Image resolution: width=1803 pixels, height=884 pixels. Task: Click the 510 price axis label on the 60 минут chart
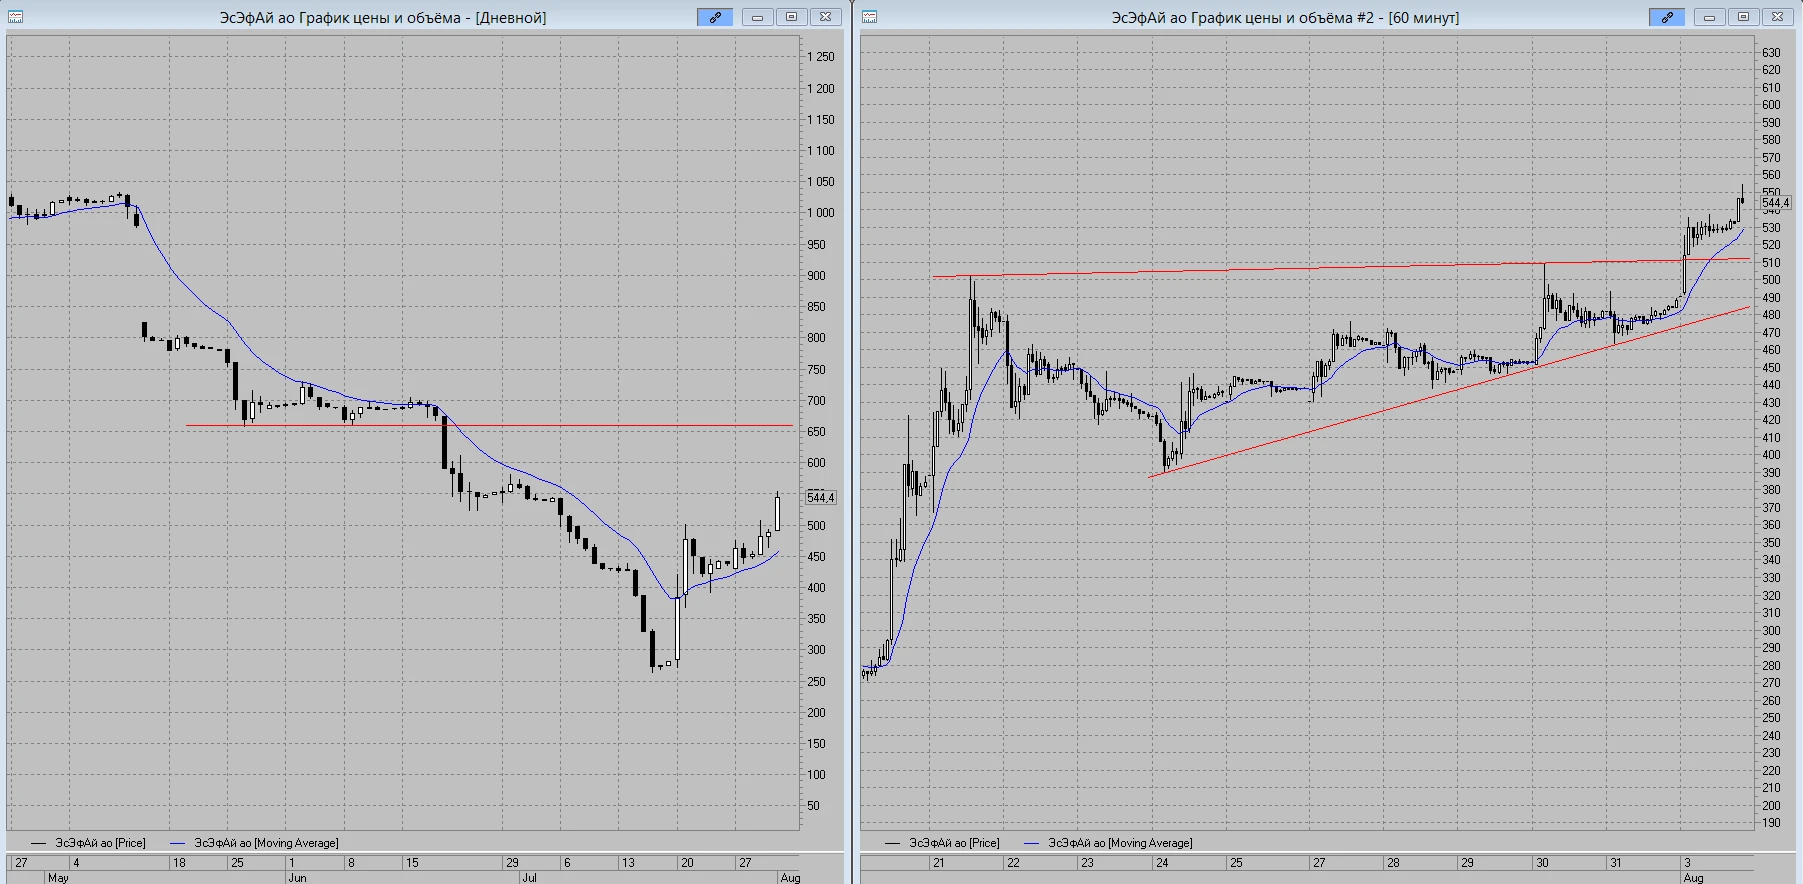1771,263
